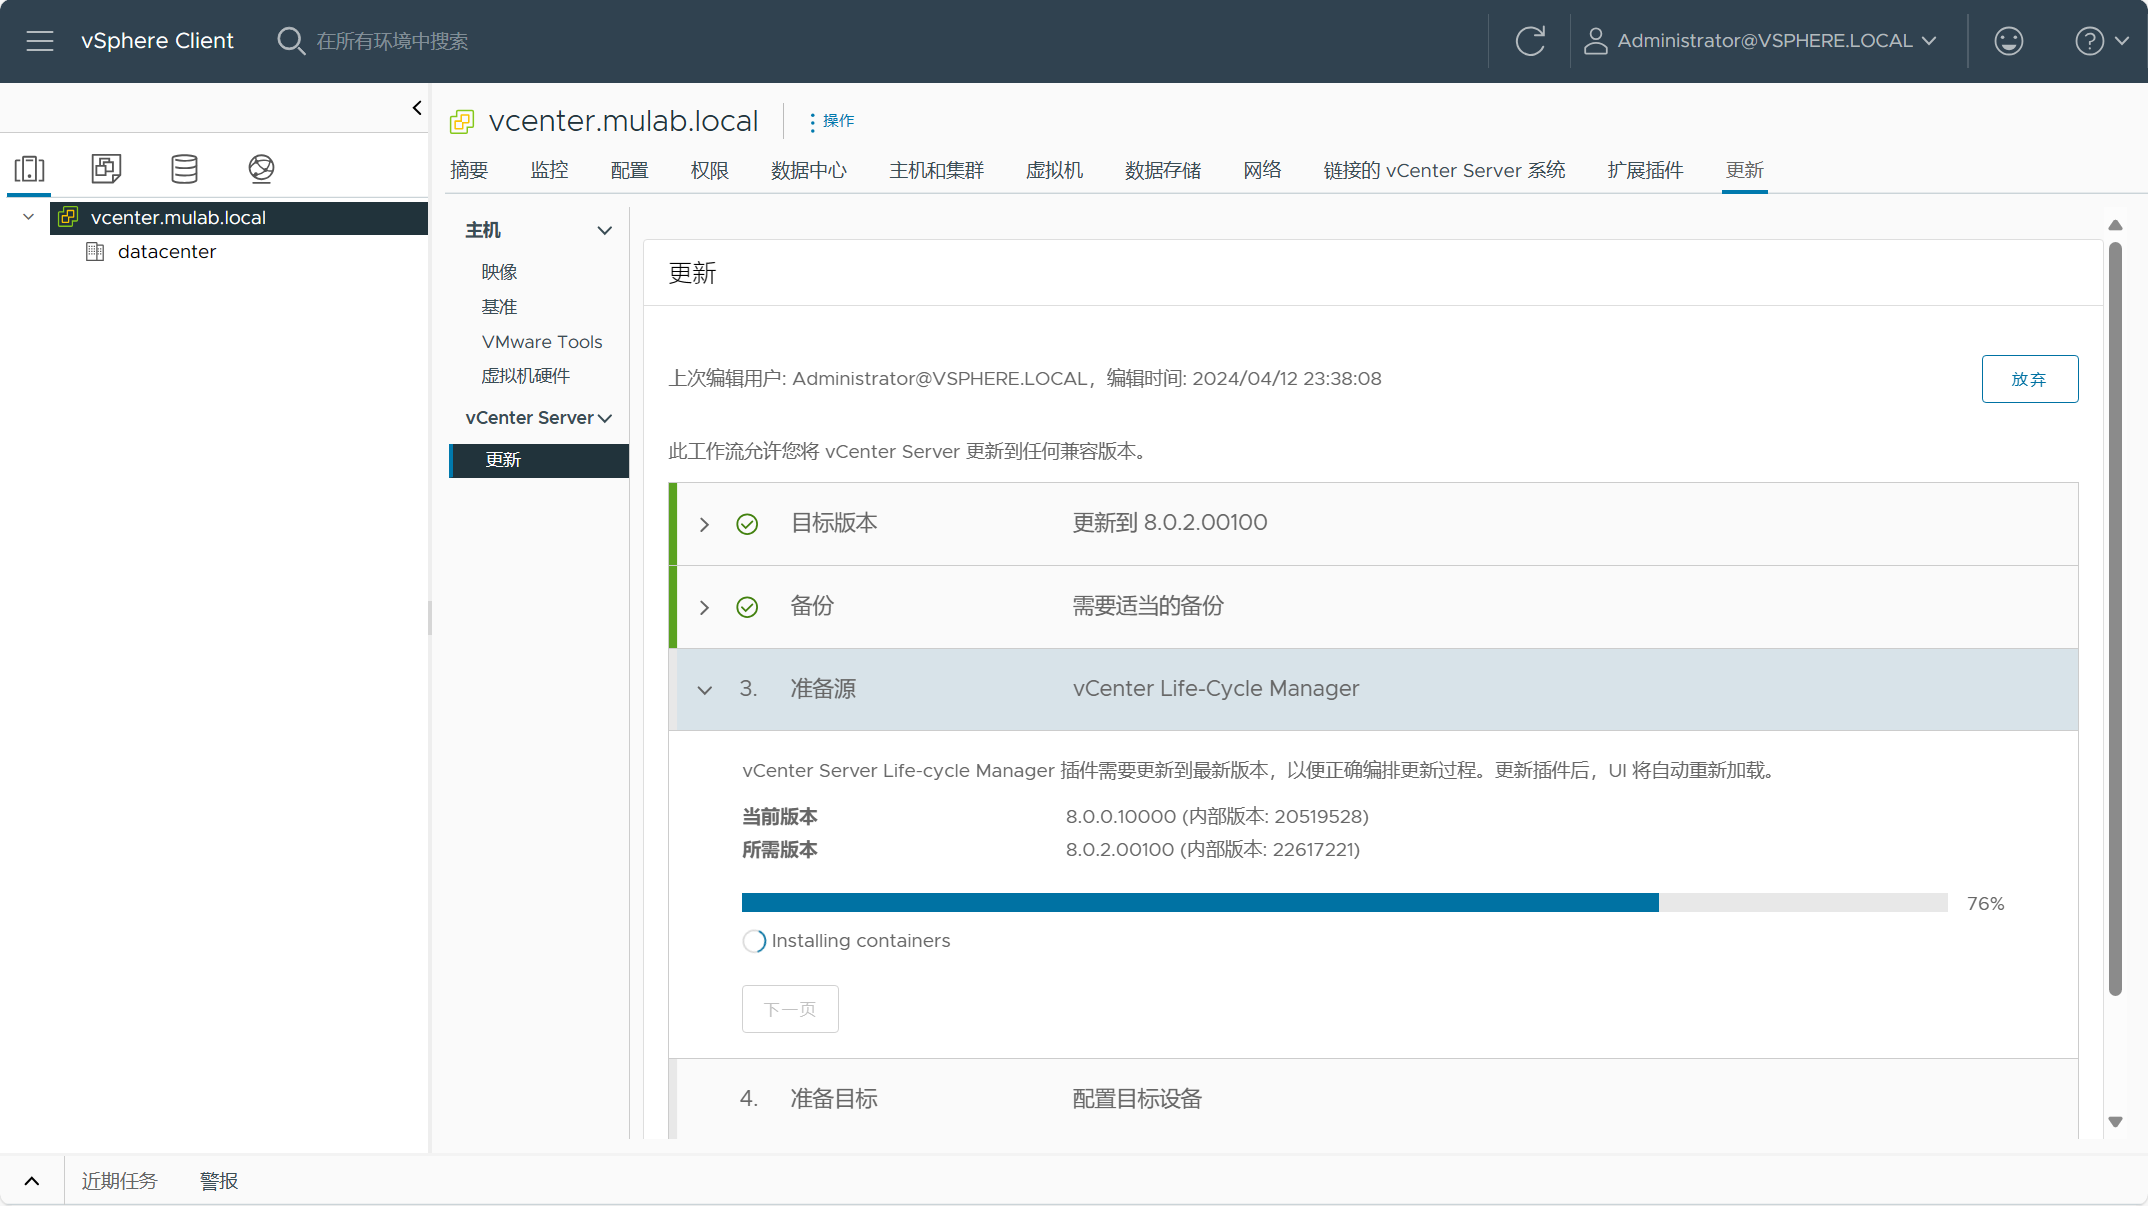Switch to Networking inventory view
This screenshot has height=1206, width=2148.
click(x=261, y=168)
